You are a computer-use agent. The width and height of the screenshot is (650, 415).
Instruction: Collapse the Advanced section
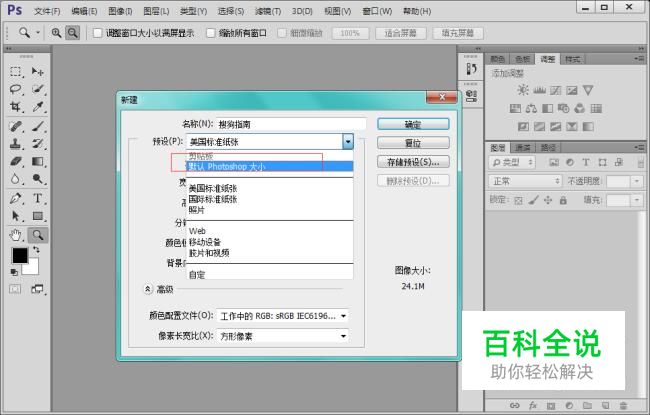(148, 289)
